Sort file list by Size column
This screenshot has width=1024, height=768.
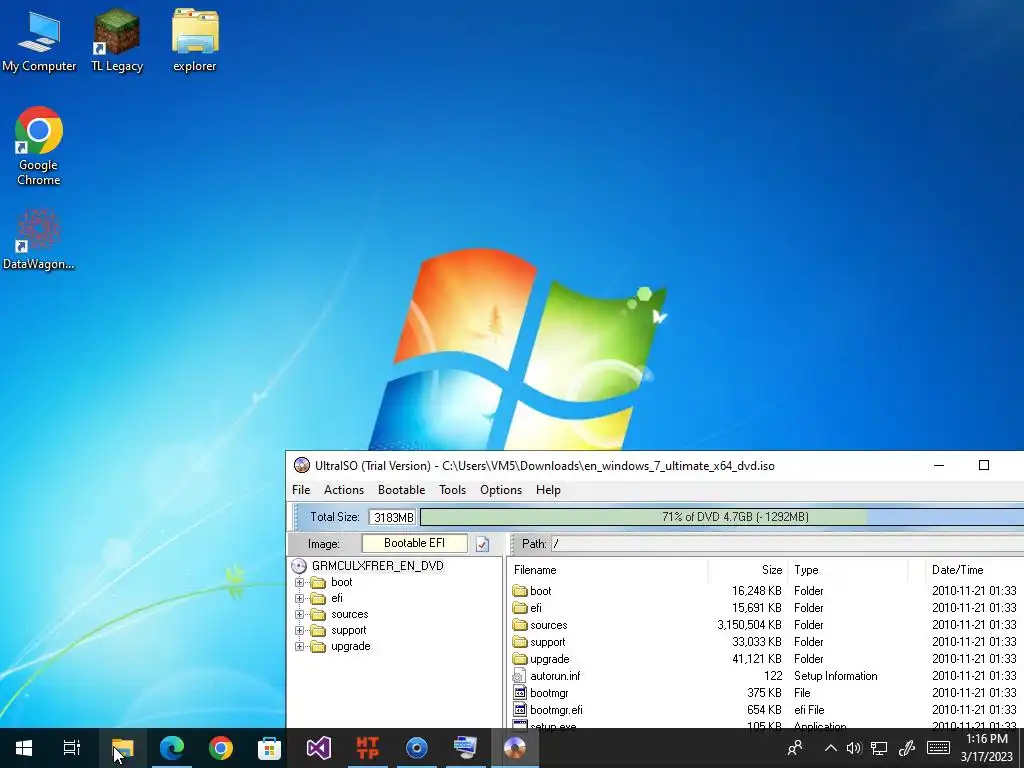(748, 570)
